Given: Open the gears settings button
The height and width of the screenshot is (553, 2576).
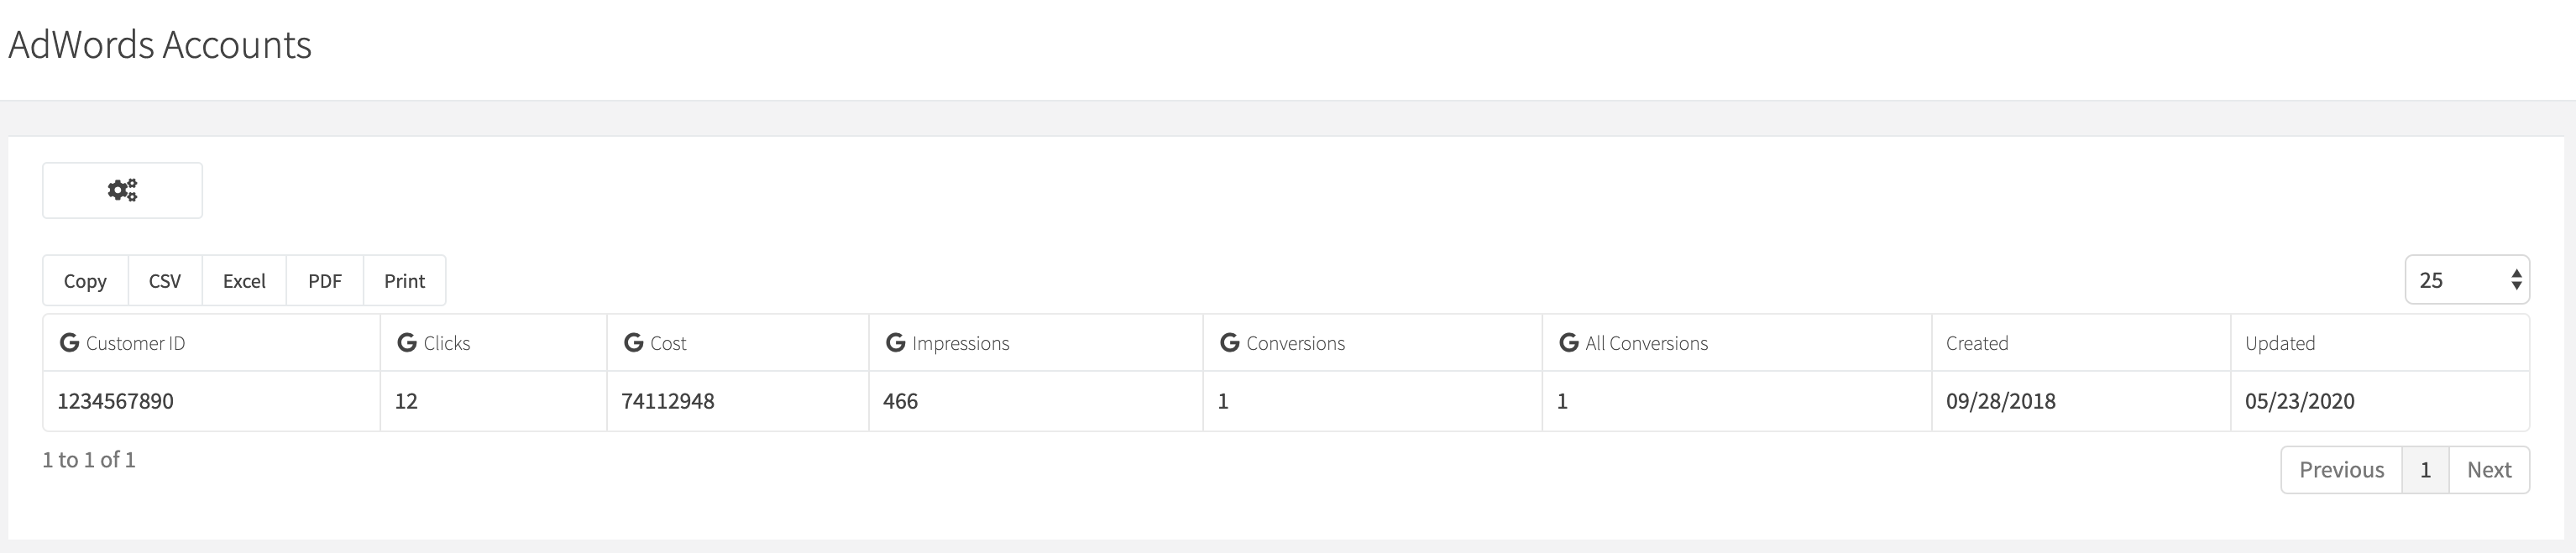Looking at the screenshot, I should 122,190.
